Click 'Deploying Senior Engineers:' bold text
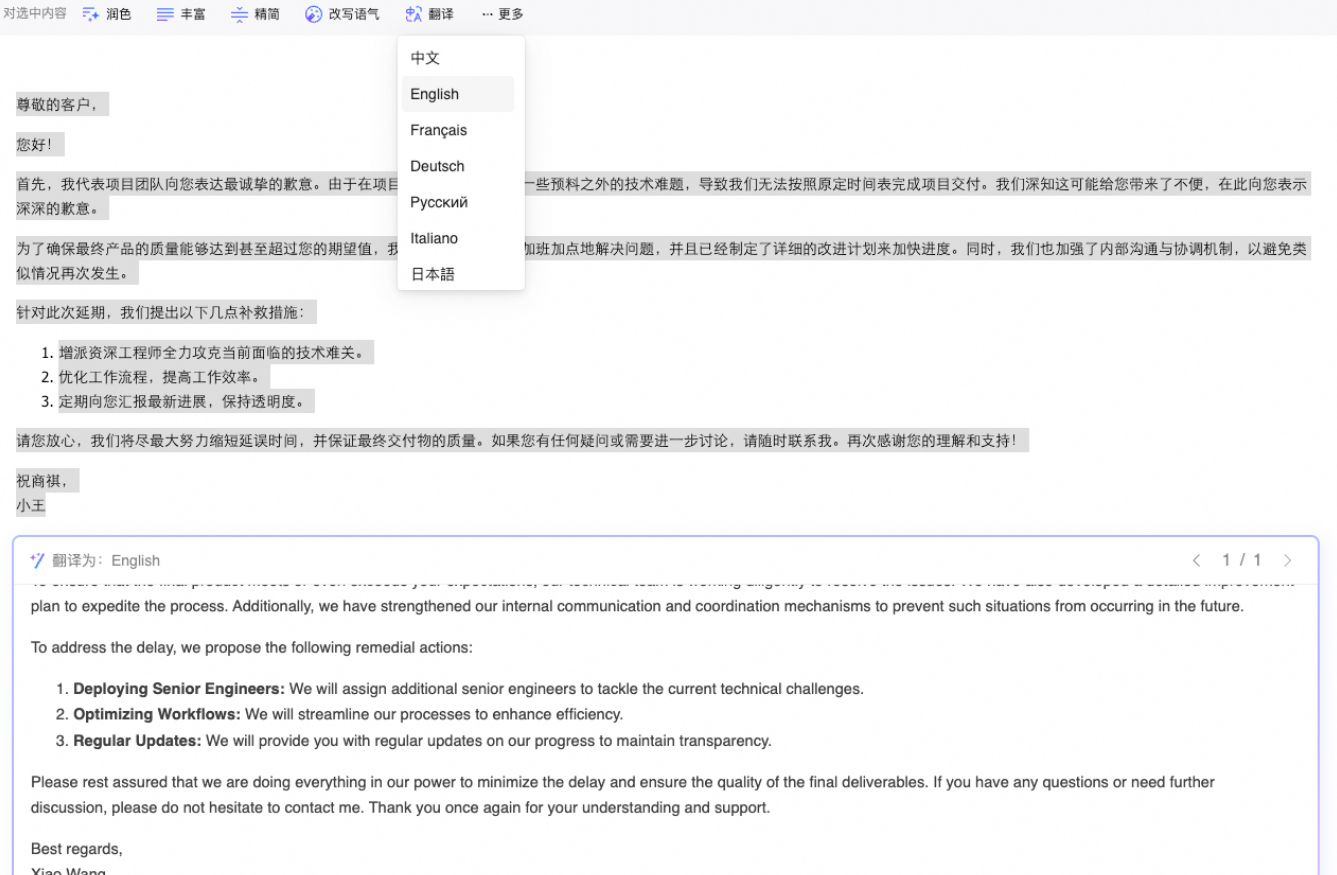This screenshot has width=1337, height=875. pyautogui.click(x=179, y=689)
